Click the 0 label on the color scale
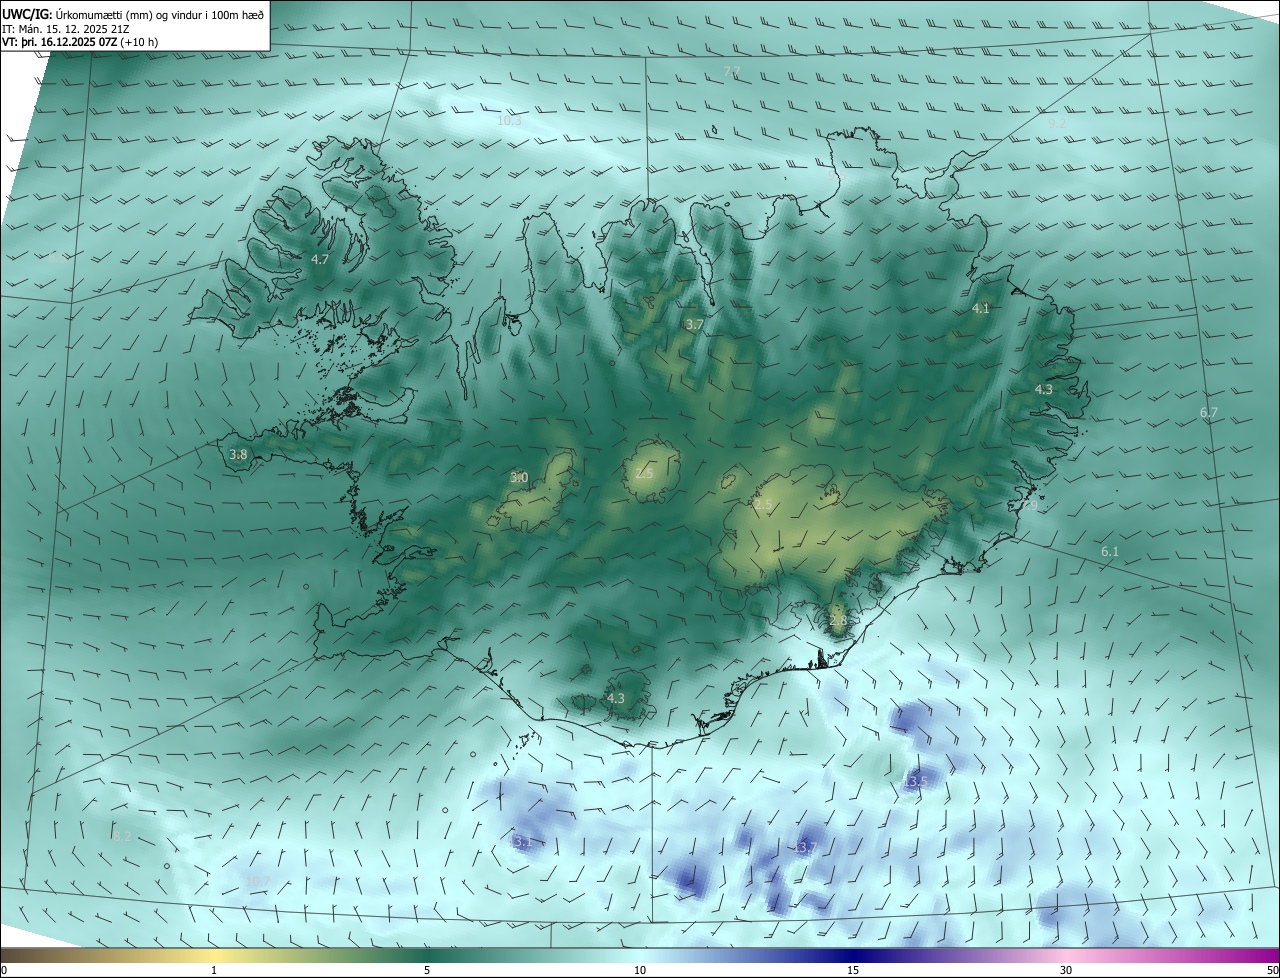The image size is (1280, 978). click(x=4, y=970)
